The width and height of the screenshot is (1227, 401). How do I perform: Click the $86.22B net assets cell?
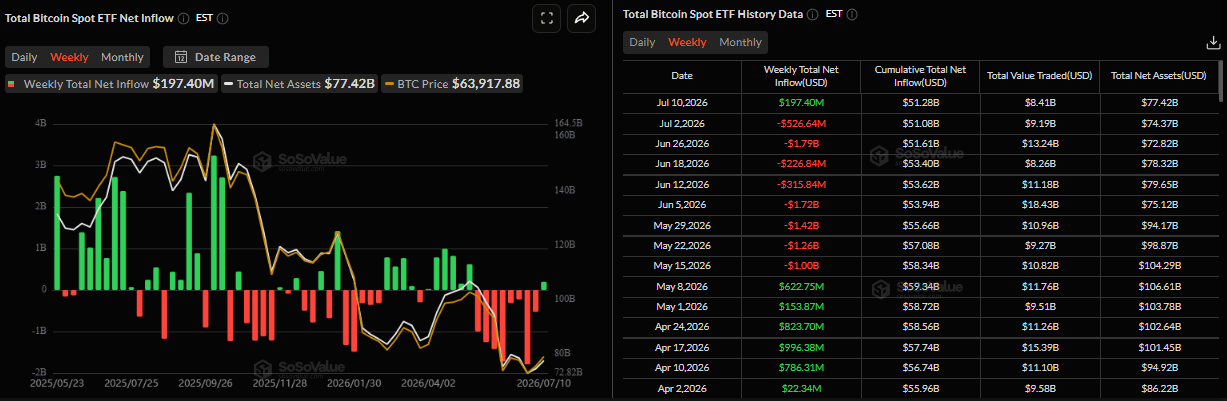coord(1157,387)
